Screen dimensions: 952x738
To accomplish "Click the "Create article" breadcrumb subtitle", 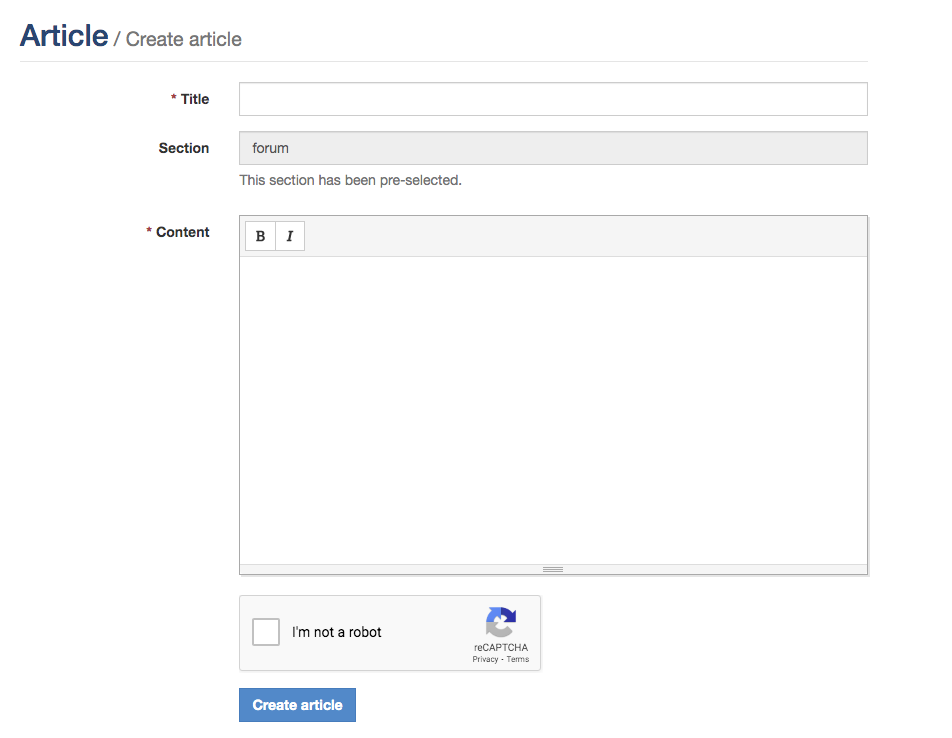I will coord(184,40).
